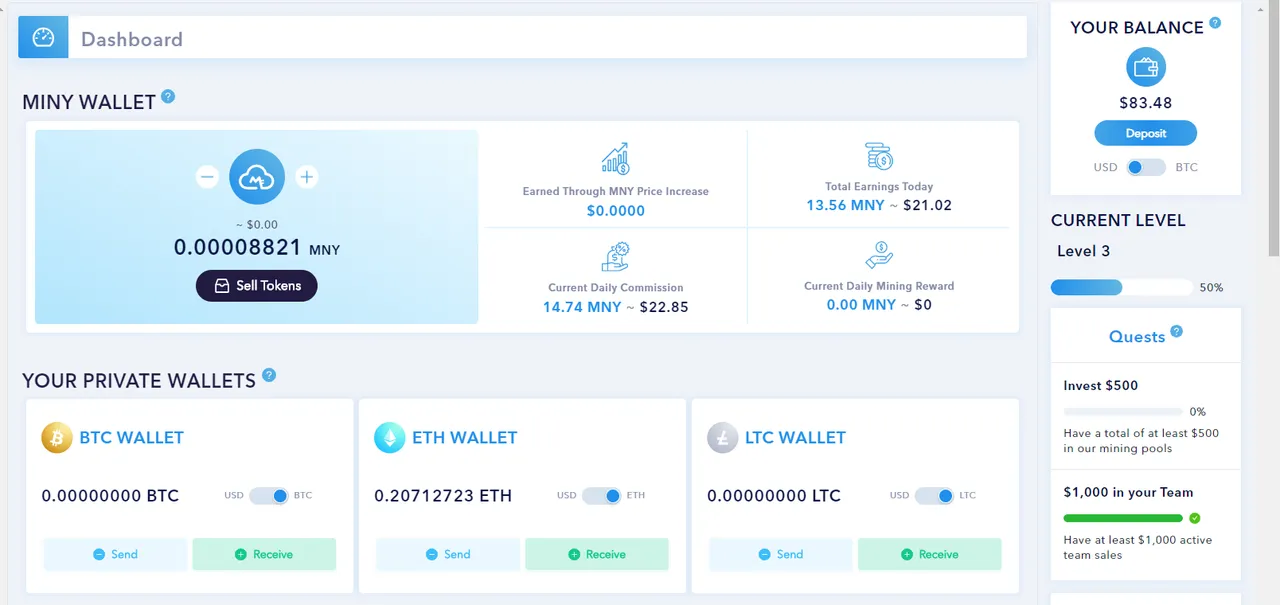
Task: Toggle USD/BTC switch under Your Balance
Action: tap(1146, 167)
